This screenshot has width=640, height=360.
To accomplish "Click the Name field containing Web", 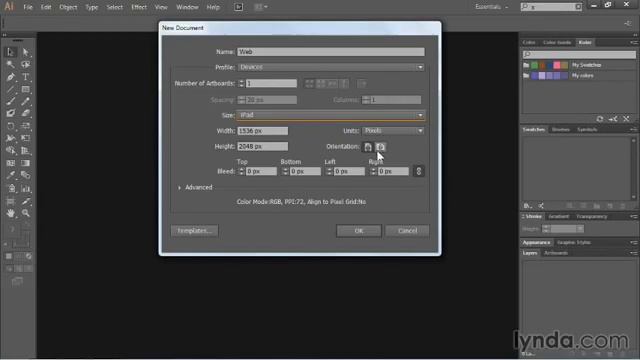I will (331, 52).
